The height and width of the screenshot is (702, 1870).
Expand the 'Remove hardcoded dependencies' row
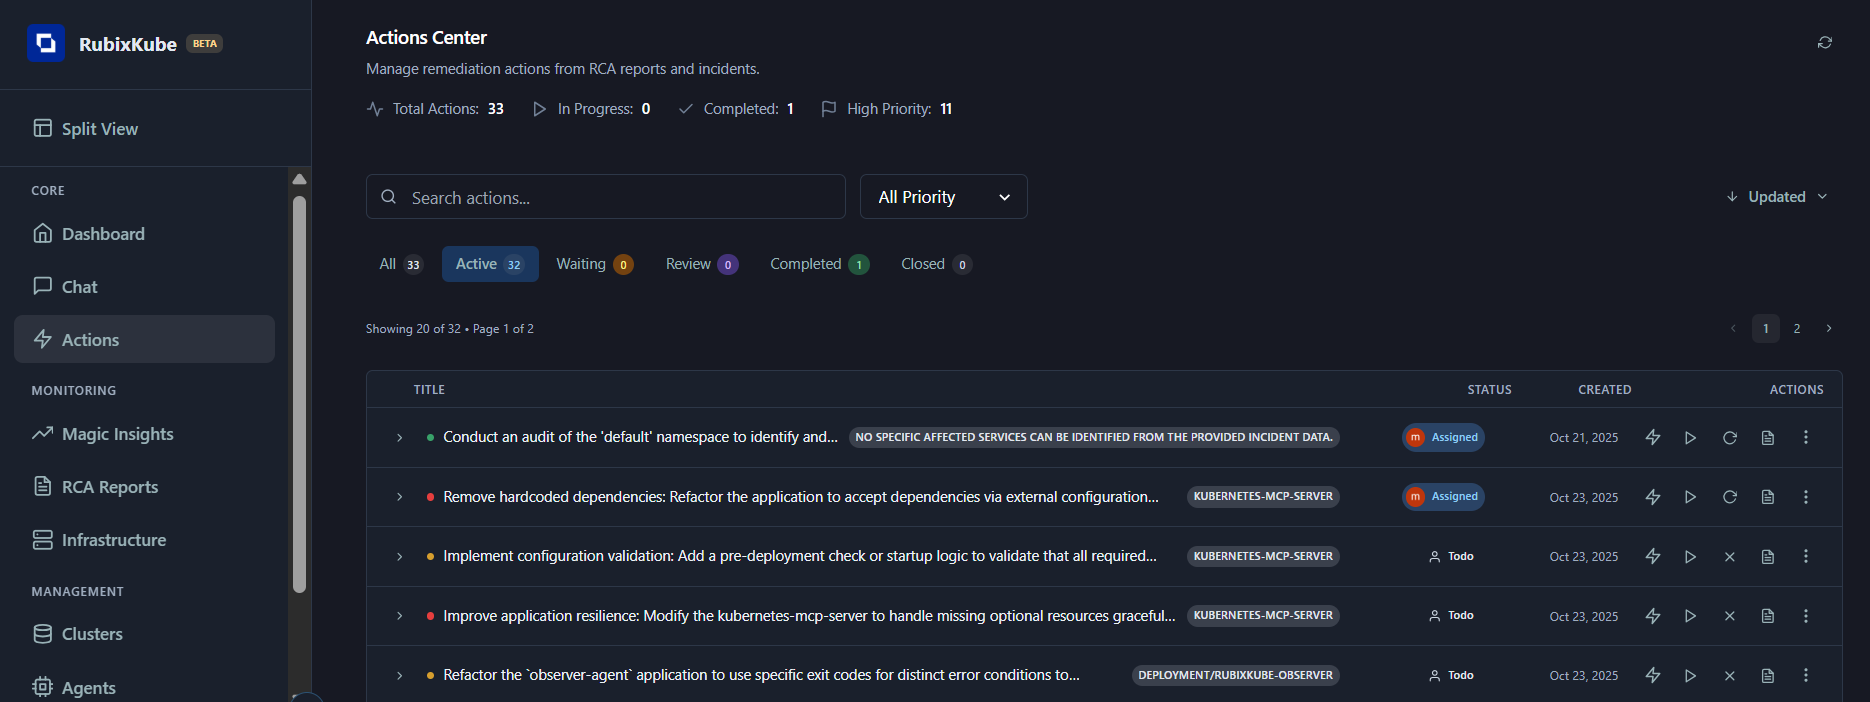pyautogui.click(x=399, y=497)
